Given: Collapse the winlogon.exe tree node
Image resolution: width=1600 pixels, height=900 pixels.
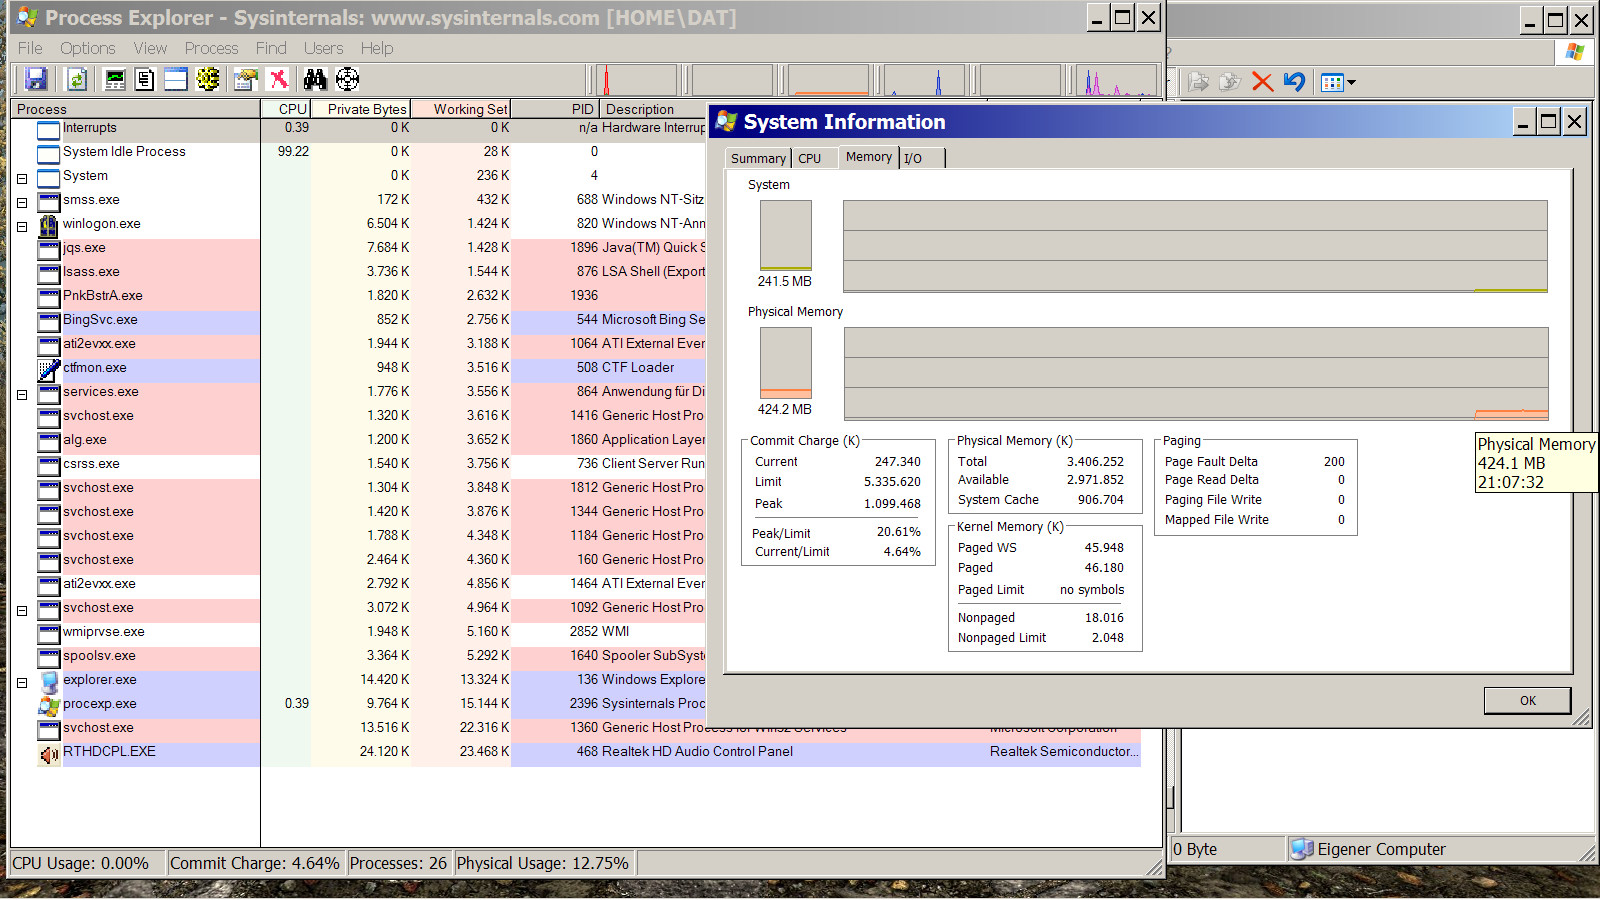Looking at the screenshot, I should (22, 227).
